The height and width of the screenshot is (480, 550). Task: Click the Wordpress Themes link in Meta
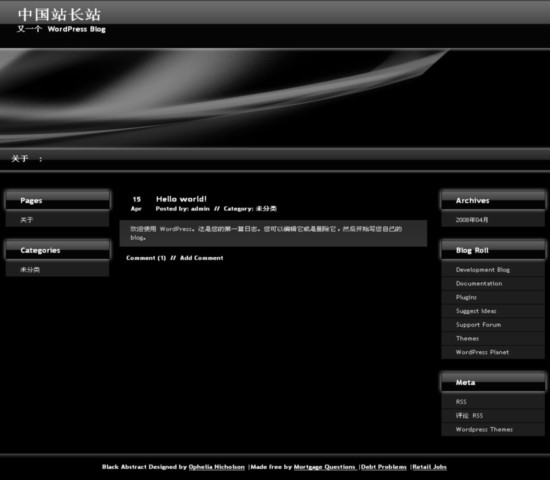(x=484, y=429)
